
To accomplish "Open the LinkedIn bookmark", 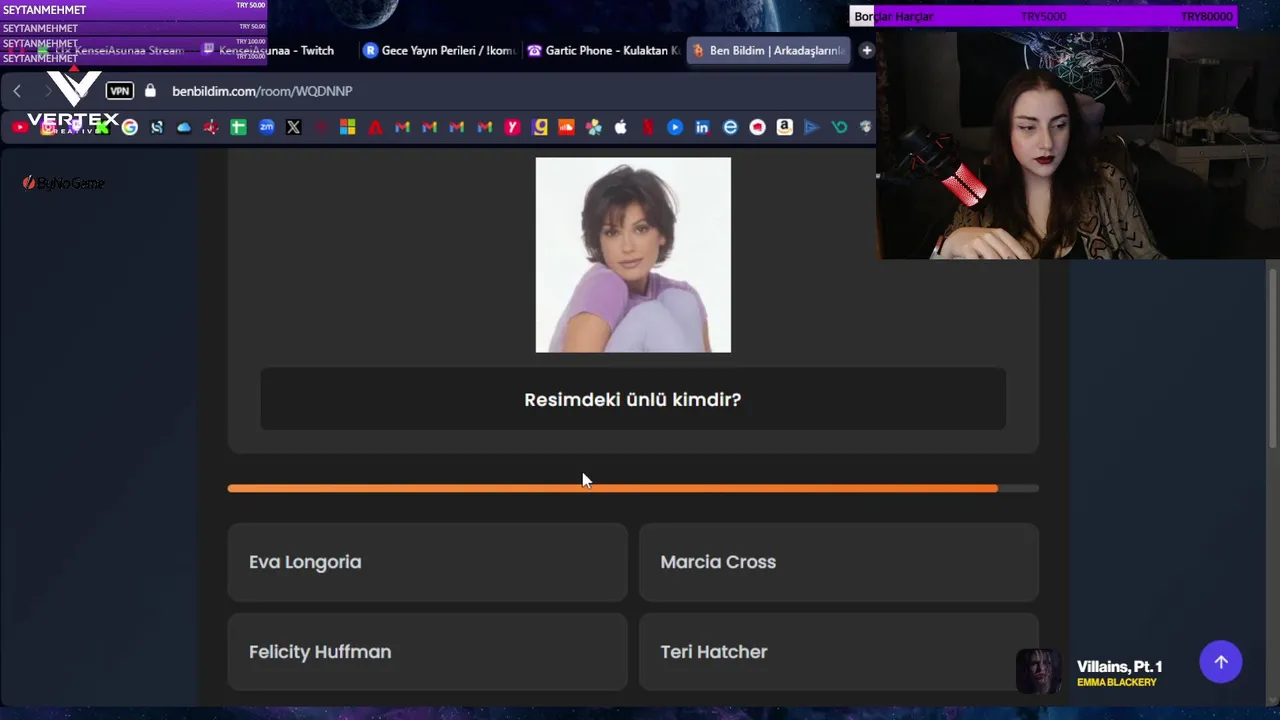I will coord(702,127).
